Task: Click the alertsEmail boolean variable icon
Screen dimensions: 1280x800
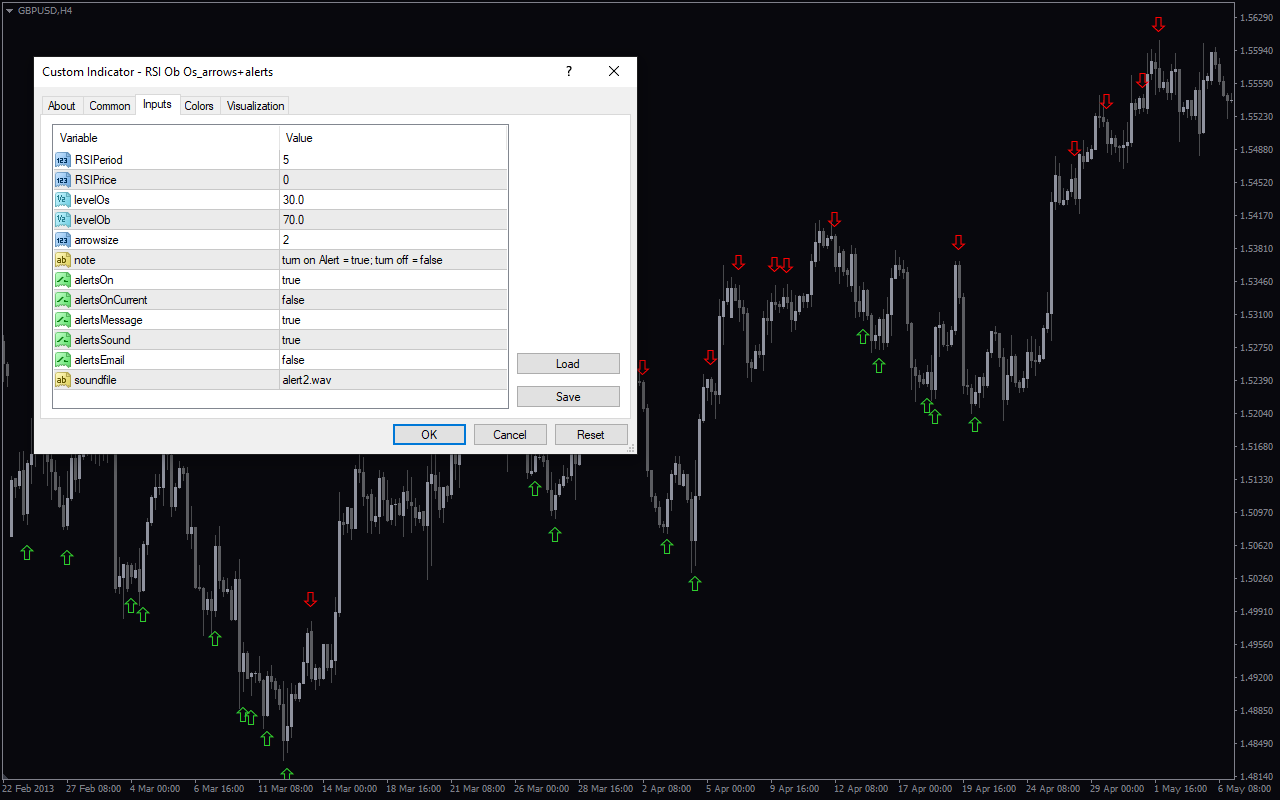Action: click(62, 360)
